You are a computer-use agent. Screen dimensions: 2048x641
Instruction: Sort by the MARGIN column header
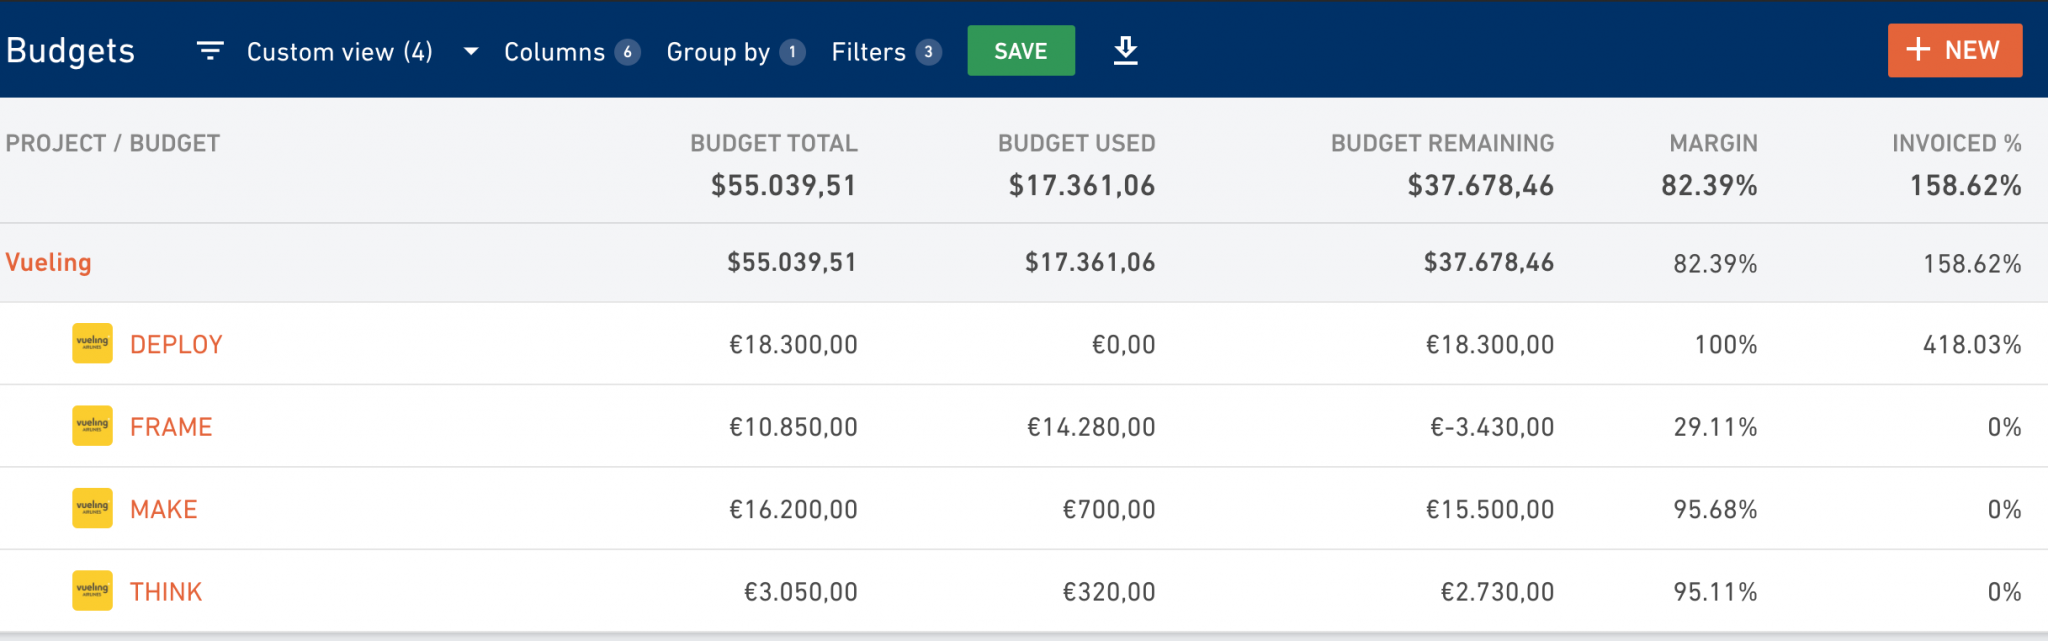[1714, 143]
